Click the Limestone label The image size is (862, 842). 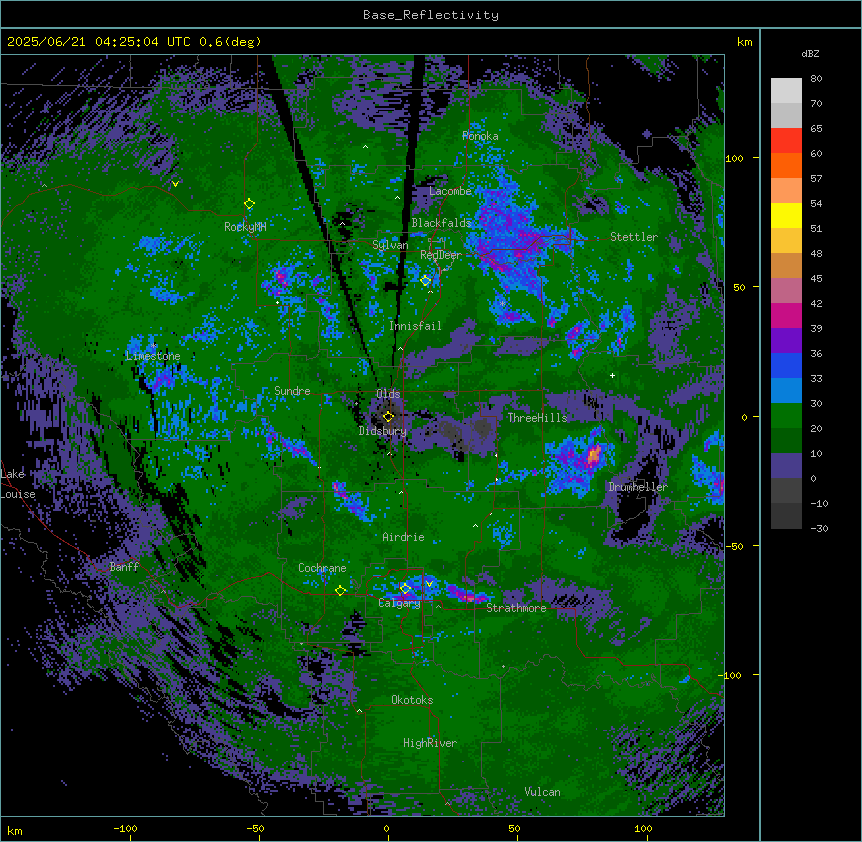coord(153,356)
